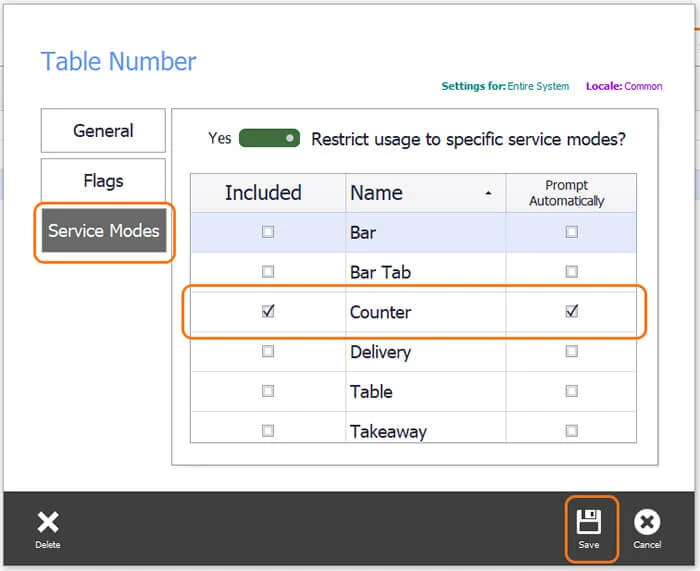The width and height of the screenshot is (700, 571).
Task: Select the Takeaway row name
Action: pyautogui.click(x=388, y=432)
